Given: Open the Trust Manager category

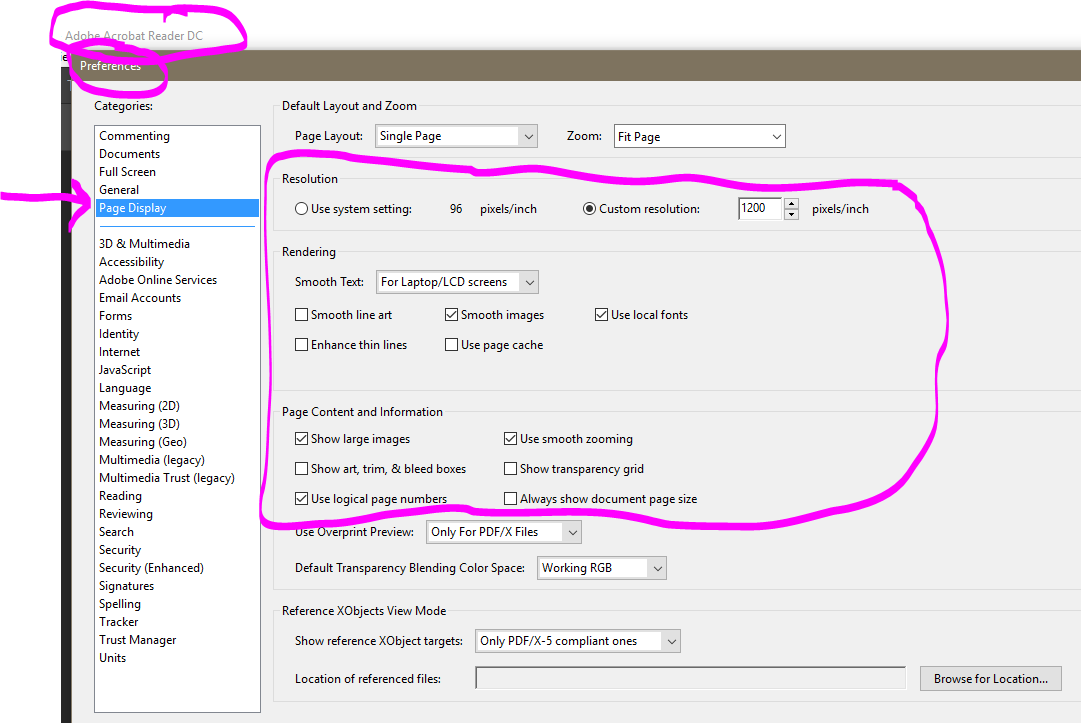Looking at the screenshot, I should (137, 640).
